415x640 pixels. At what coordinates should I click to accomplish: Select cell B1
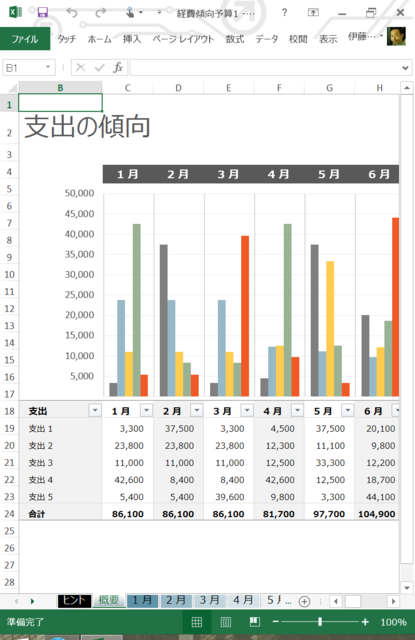(60, 102)
